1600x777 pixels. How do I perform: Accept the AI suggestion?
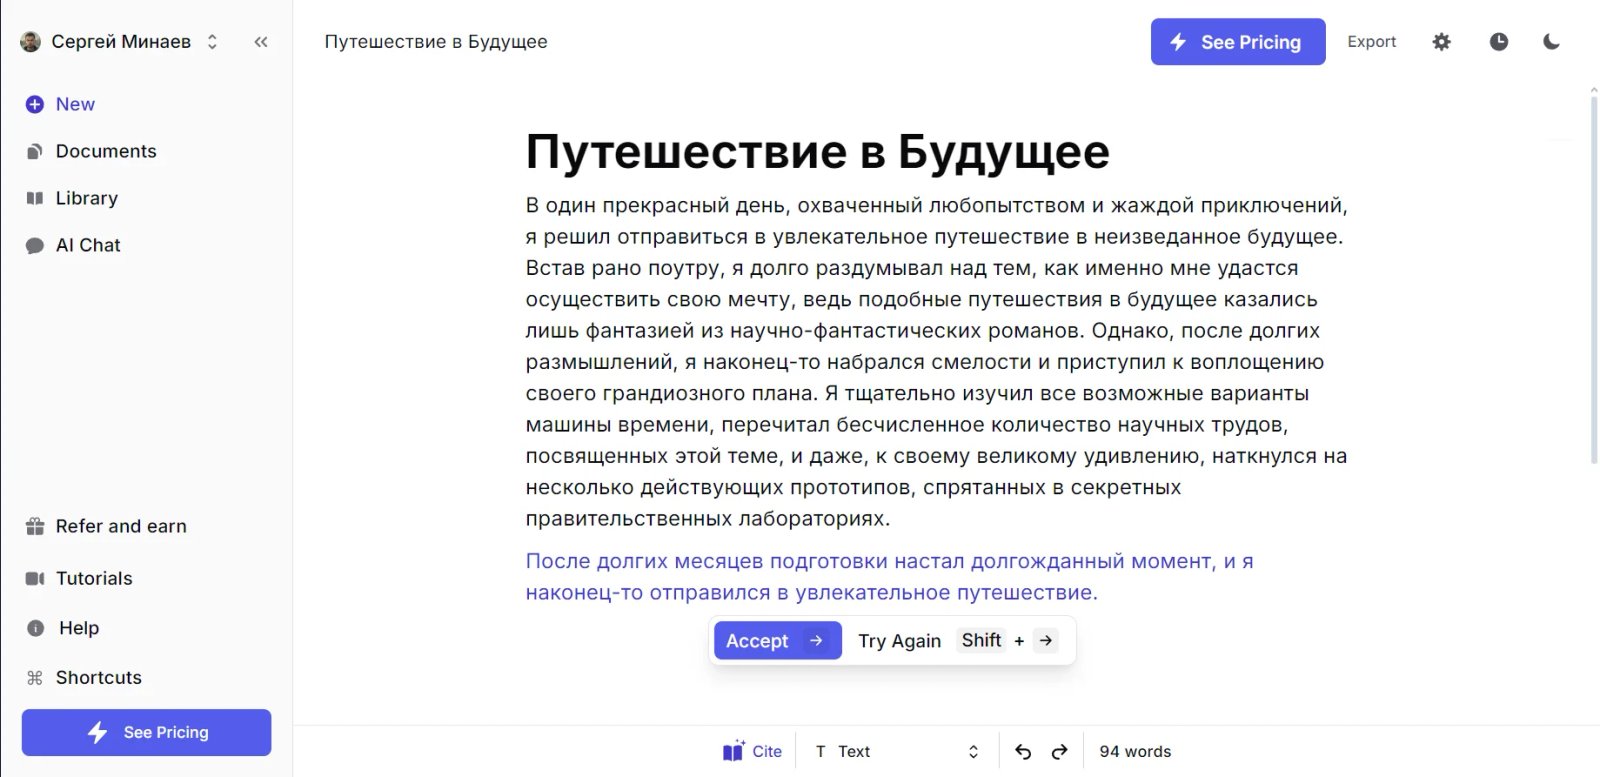(777, 641)
